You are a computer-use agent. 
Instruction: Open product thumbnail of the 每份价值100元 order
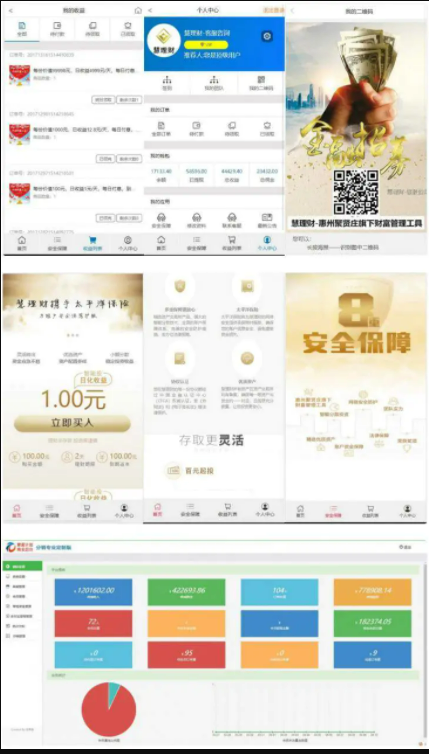click(19, 193)
